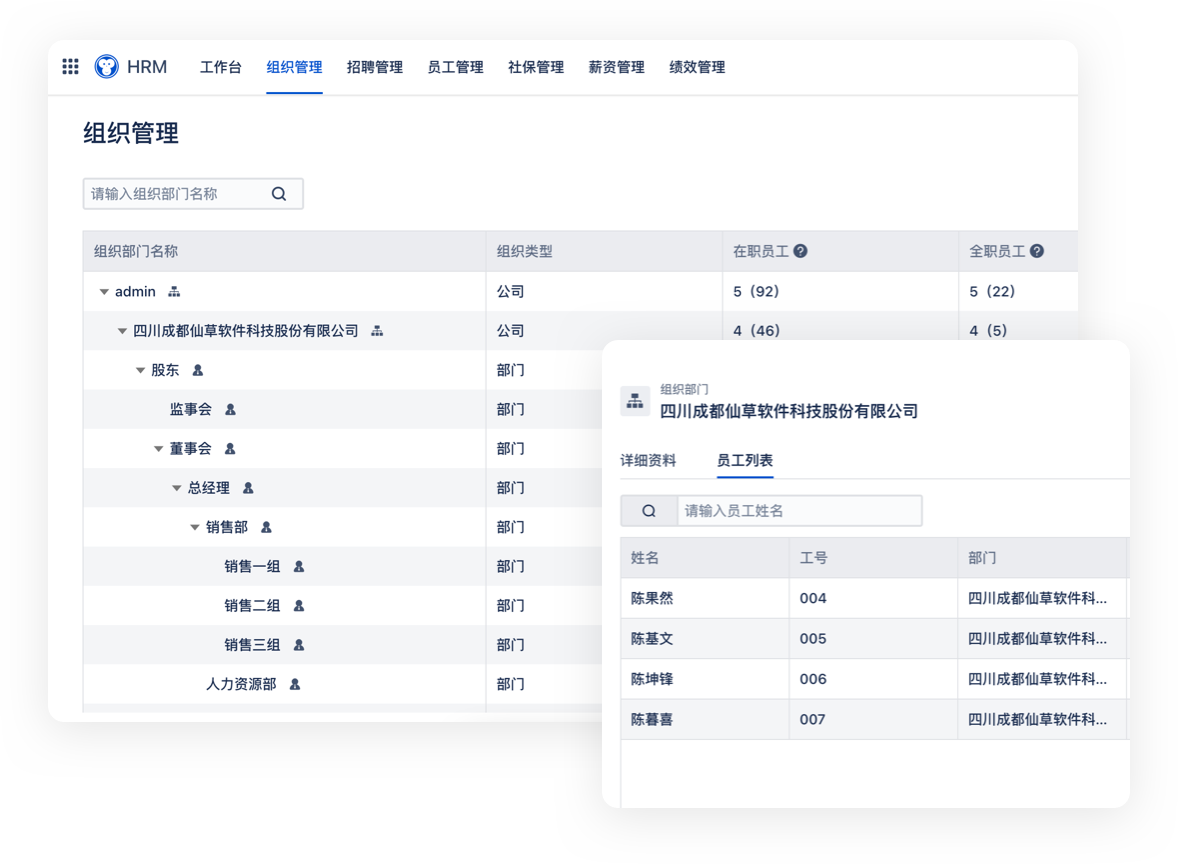Click the person icon next to 监事会
1178x864 pixels.
(x=230, y=410)
